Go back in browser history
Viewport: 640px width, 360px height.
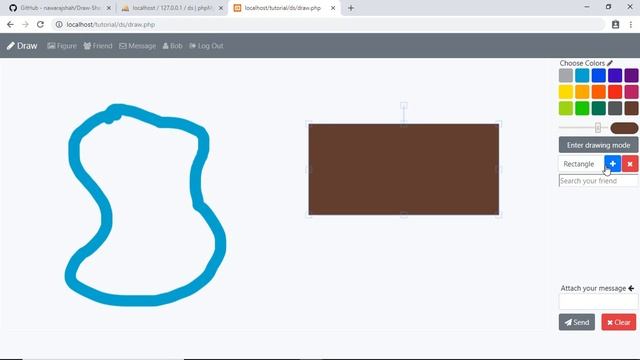10,24
